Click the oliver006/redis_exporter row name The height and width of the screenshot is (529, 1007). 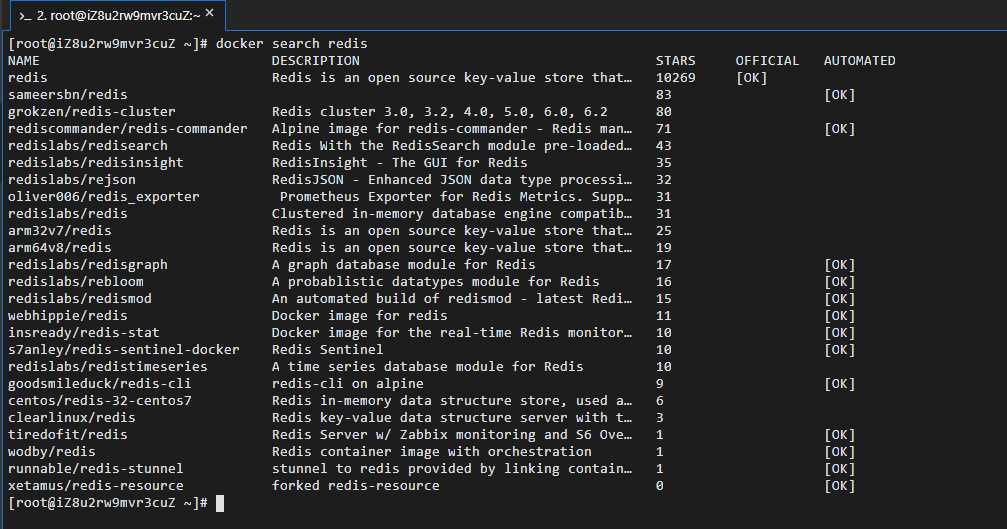click(x=103, y=197)
